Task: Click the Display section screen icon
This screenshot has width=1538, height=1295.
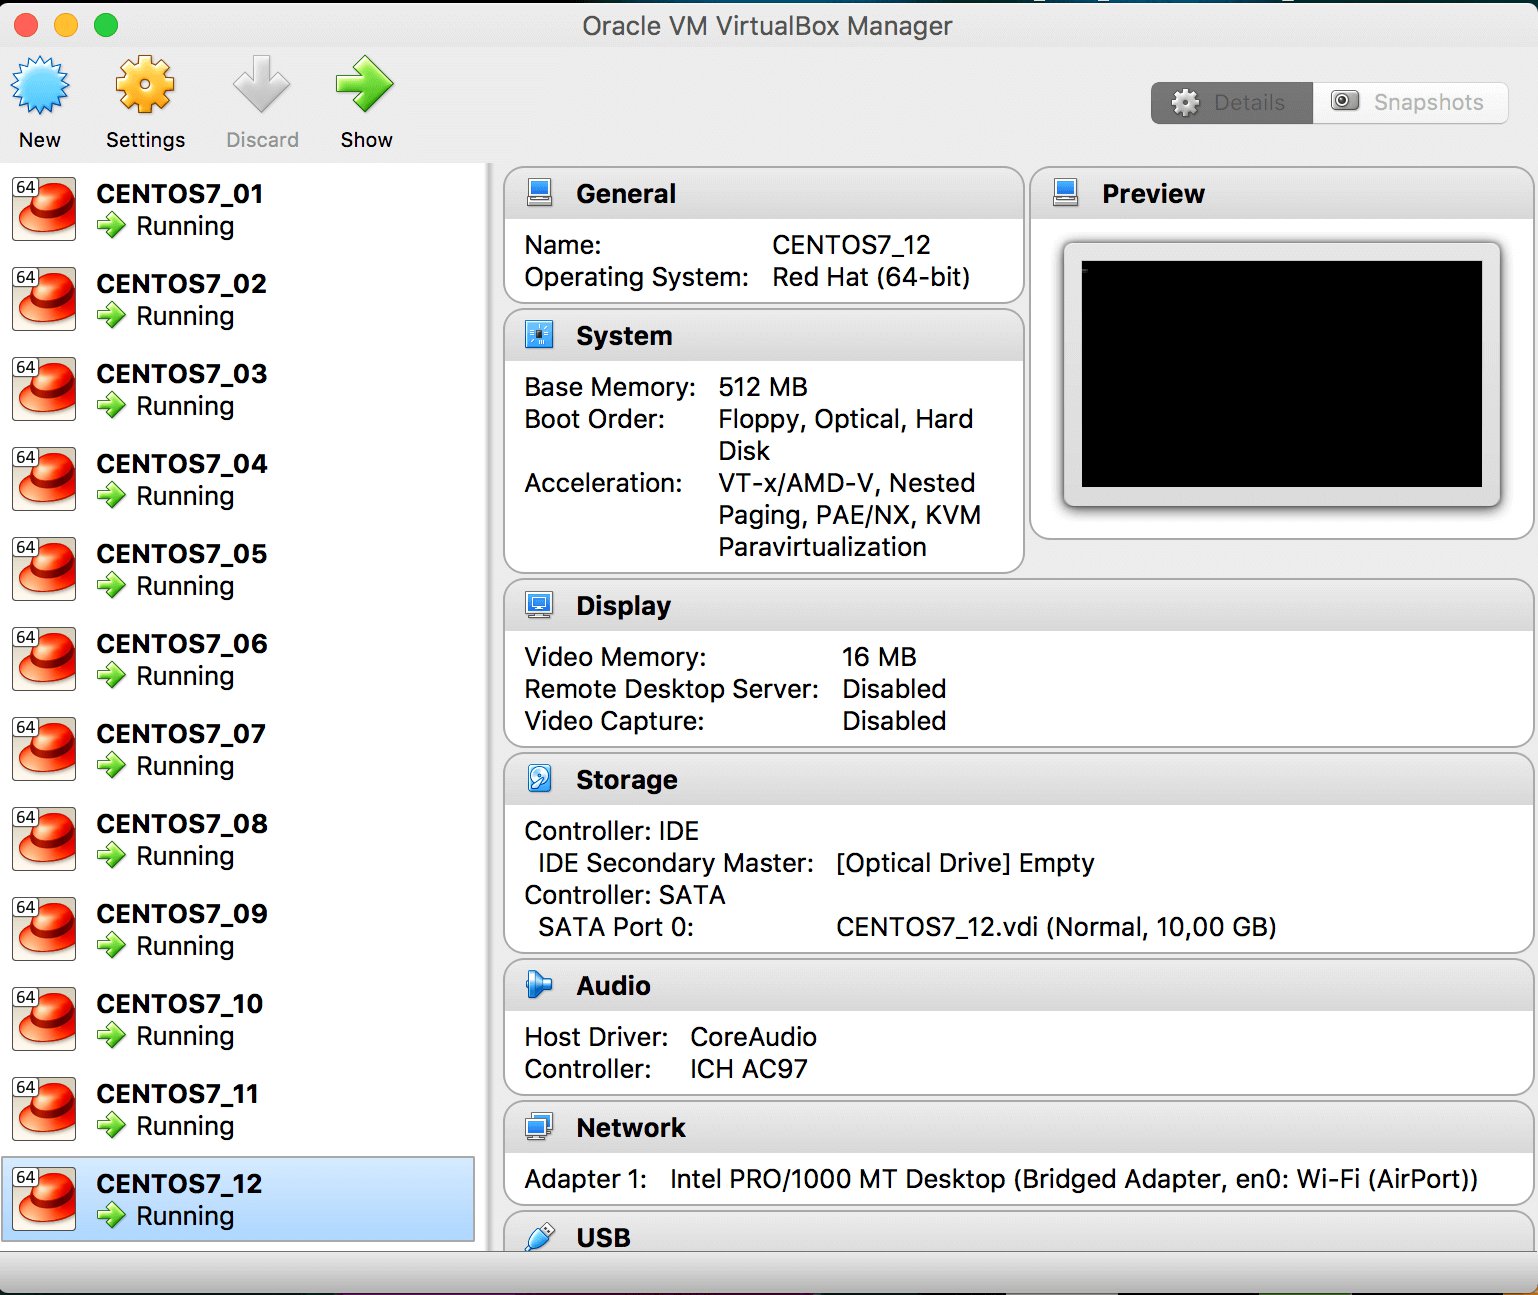Action: coord(540,605)
